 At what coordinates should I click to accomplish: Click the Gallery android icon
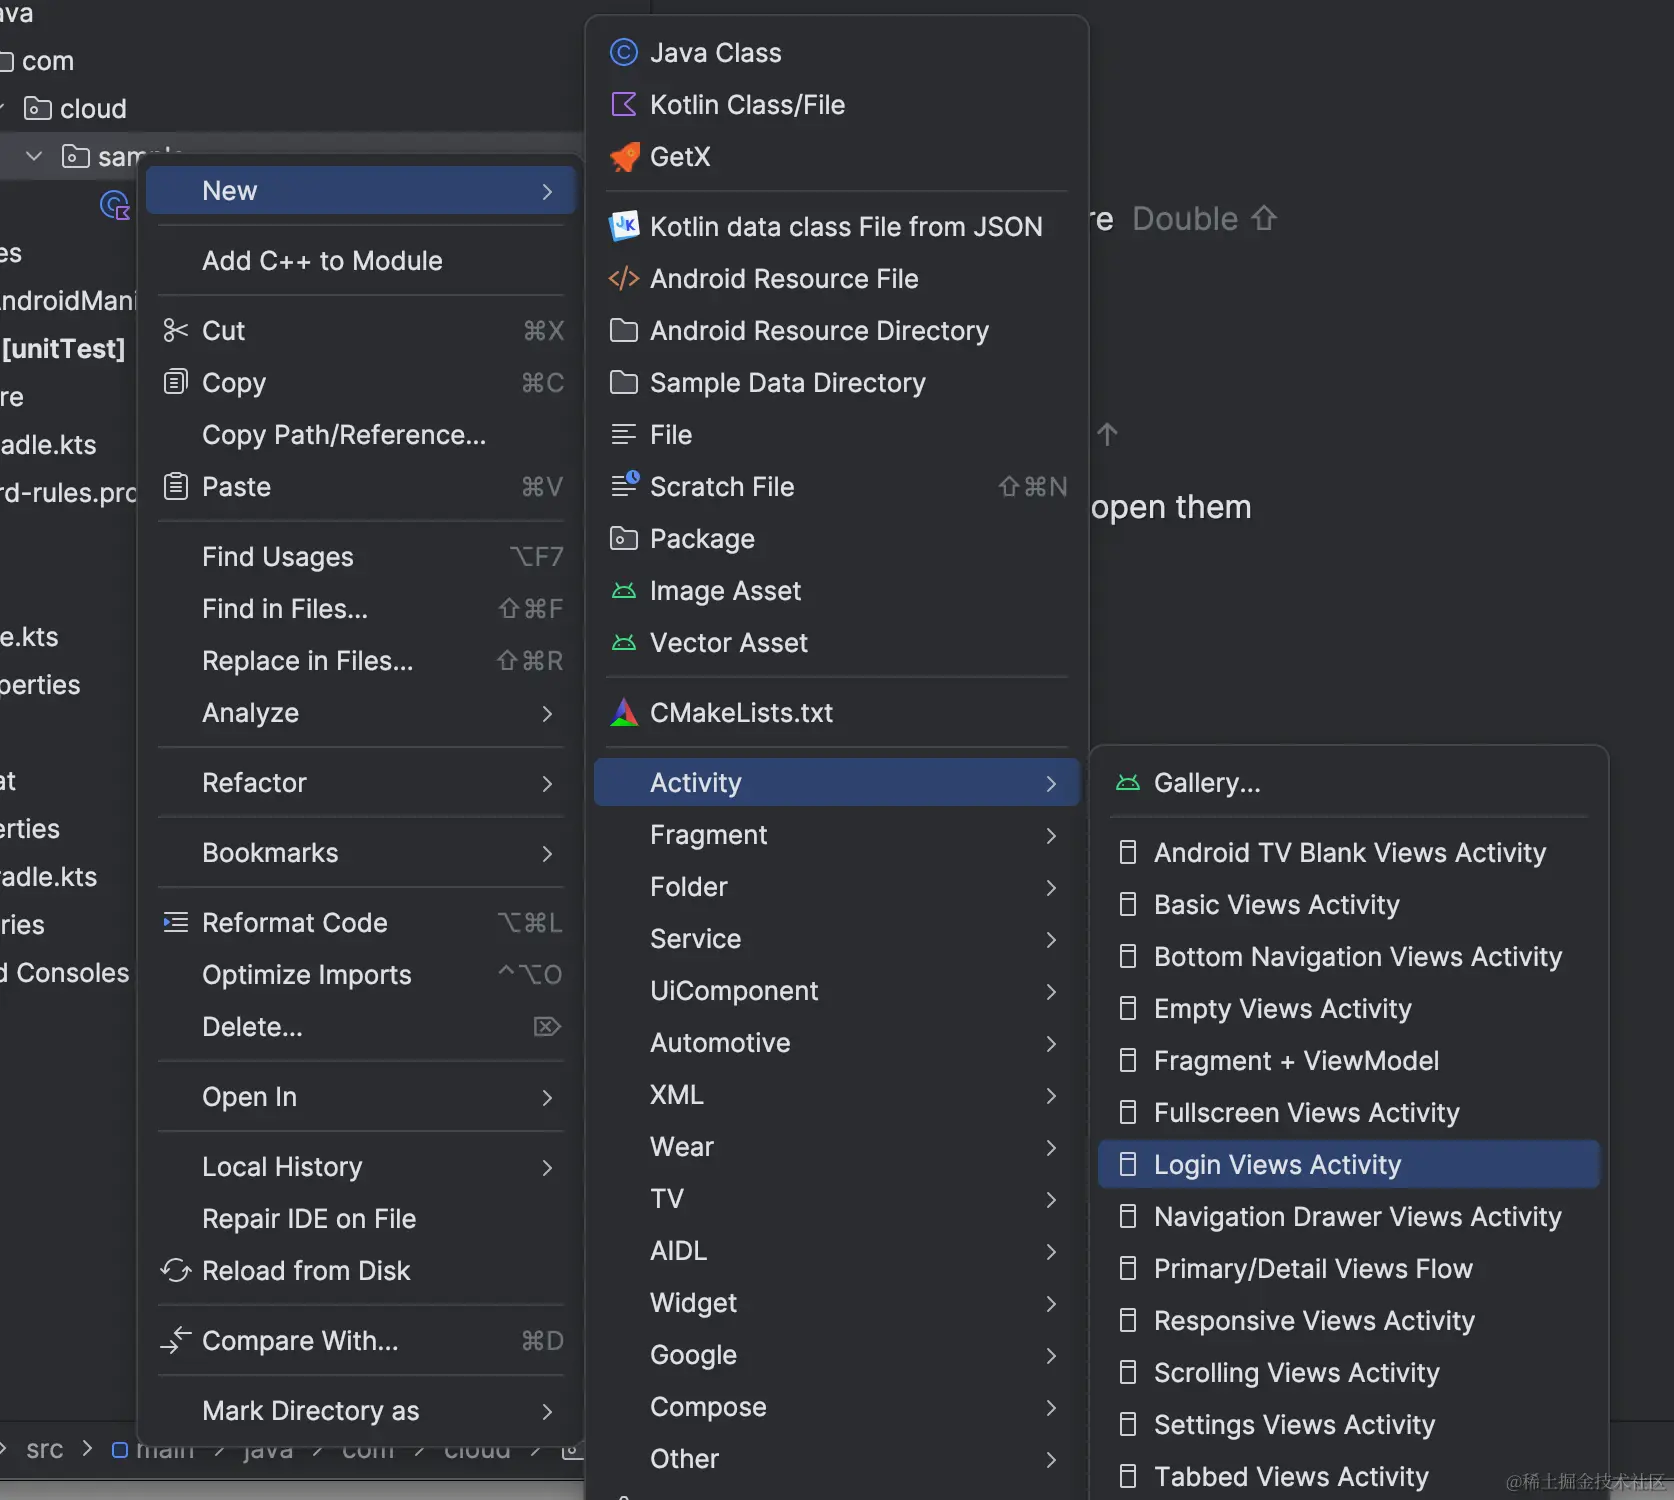click(1128, 782)
